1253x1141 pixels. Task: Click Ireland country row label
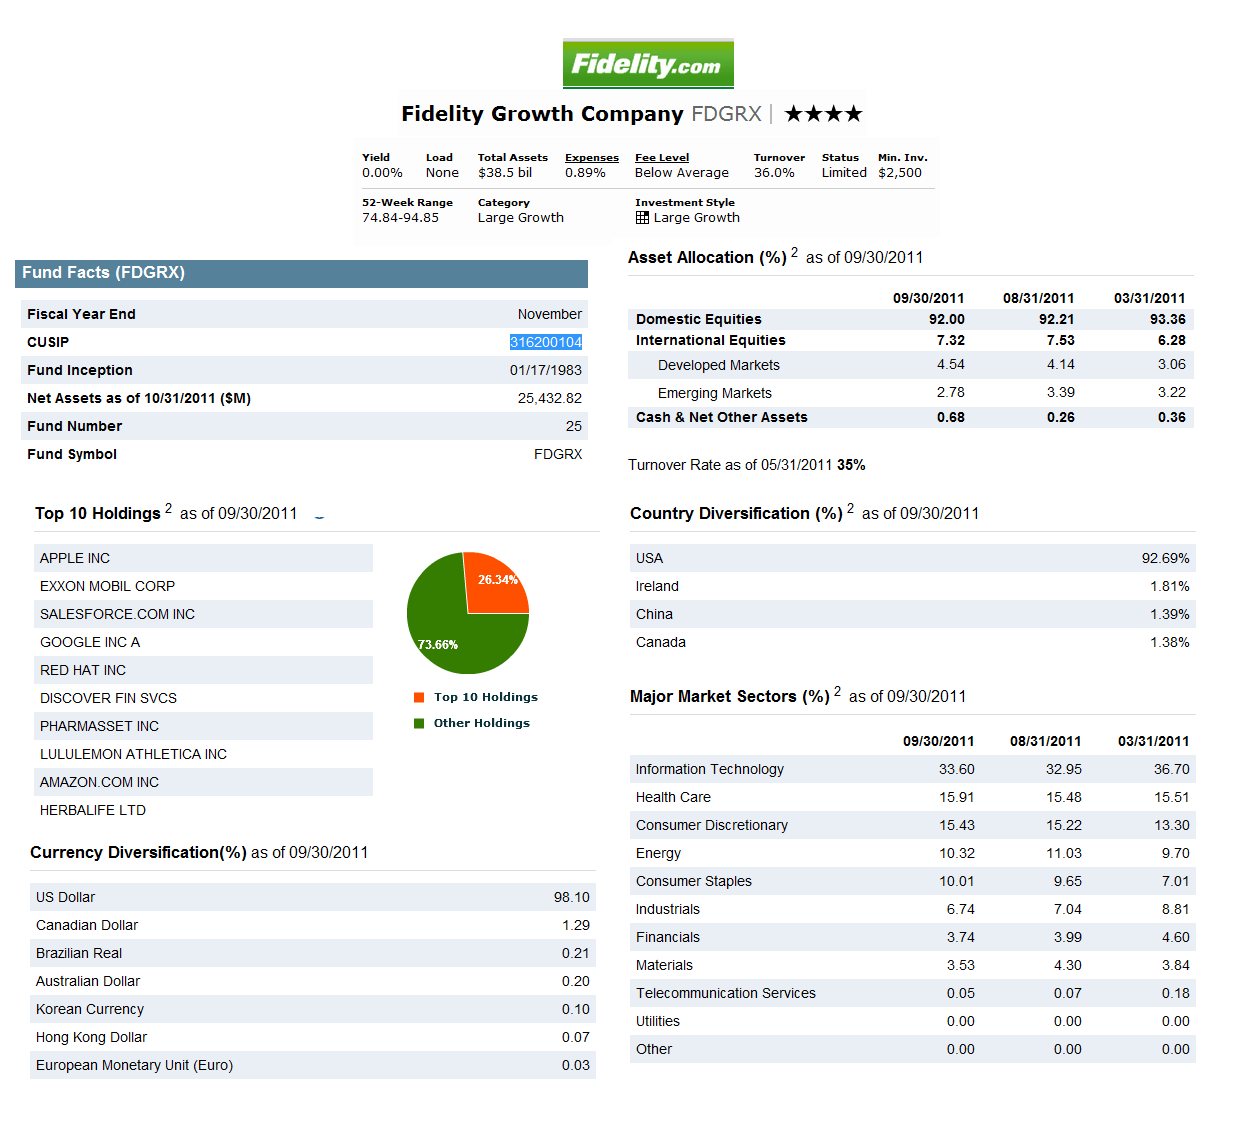click(657, 586)
